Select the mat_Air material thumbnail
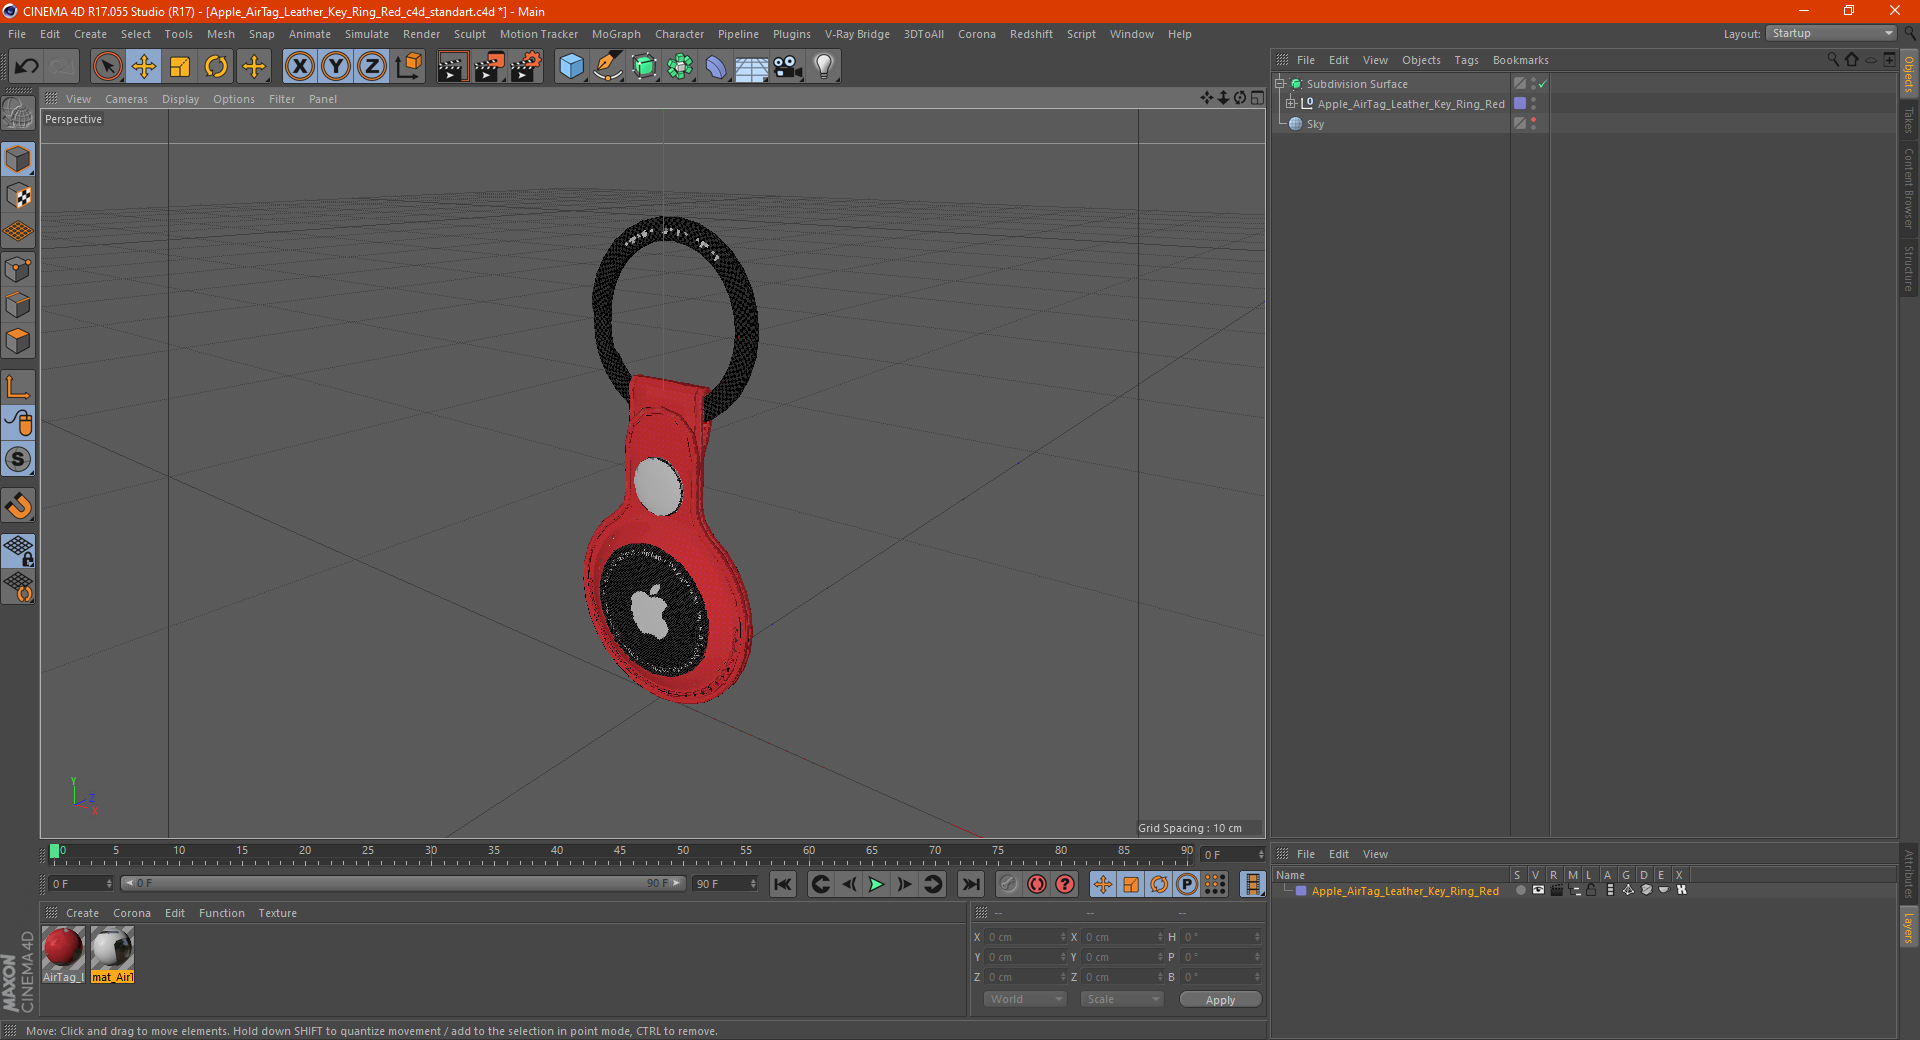The image size is (1920, 1040). [x=112, y=954]
